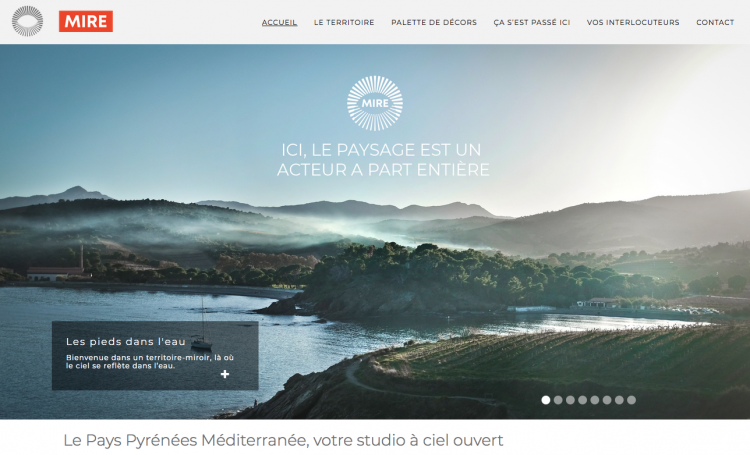Open Ça s'est passé ici page
The height and width of the screenshot is (455, 750).
tap(532, 22)
